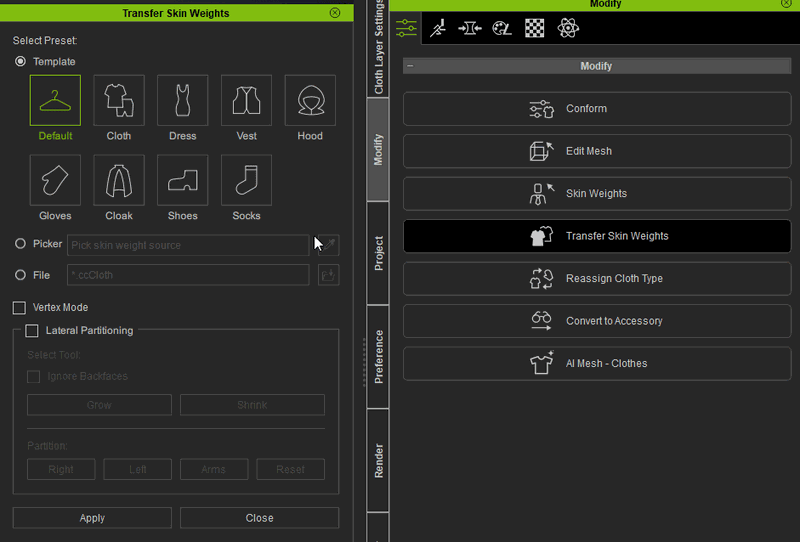Pick the Dress template preset

[x=183, y=100]
